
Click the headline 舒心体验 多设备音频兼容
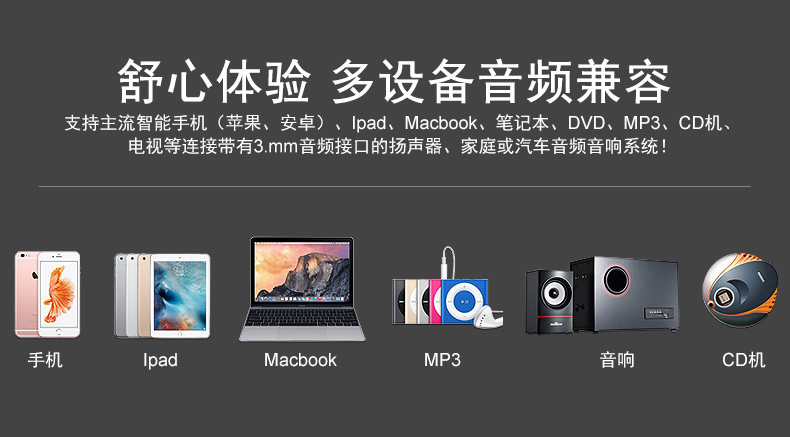tap(394, 82)
